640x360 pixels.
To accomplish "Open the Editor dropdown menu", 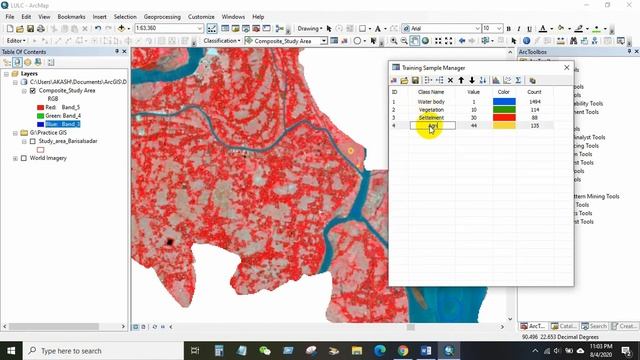I will click(x=16, y=41).
